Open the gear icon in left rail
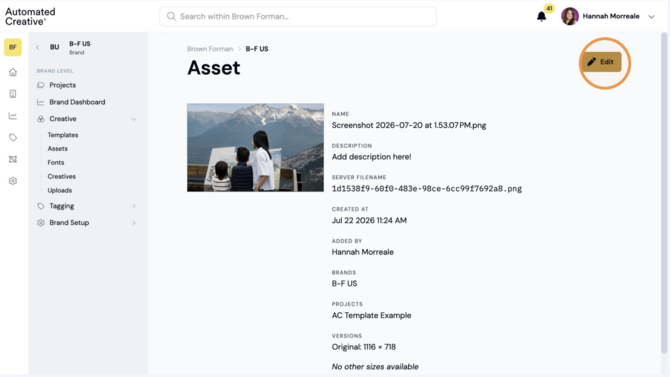 (x=13, y=181)
